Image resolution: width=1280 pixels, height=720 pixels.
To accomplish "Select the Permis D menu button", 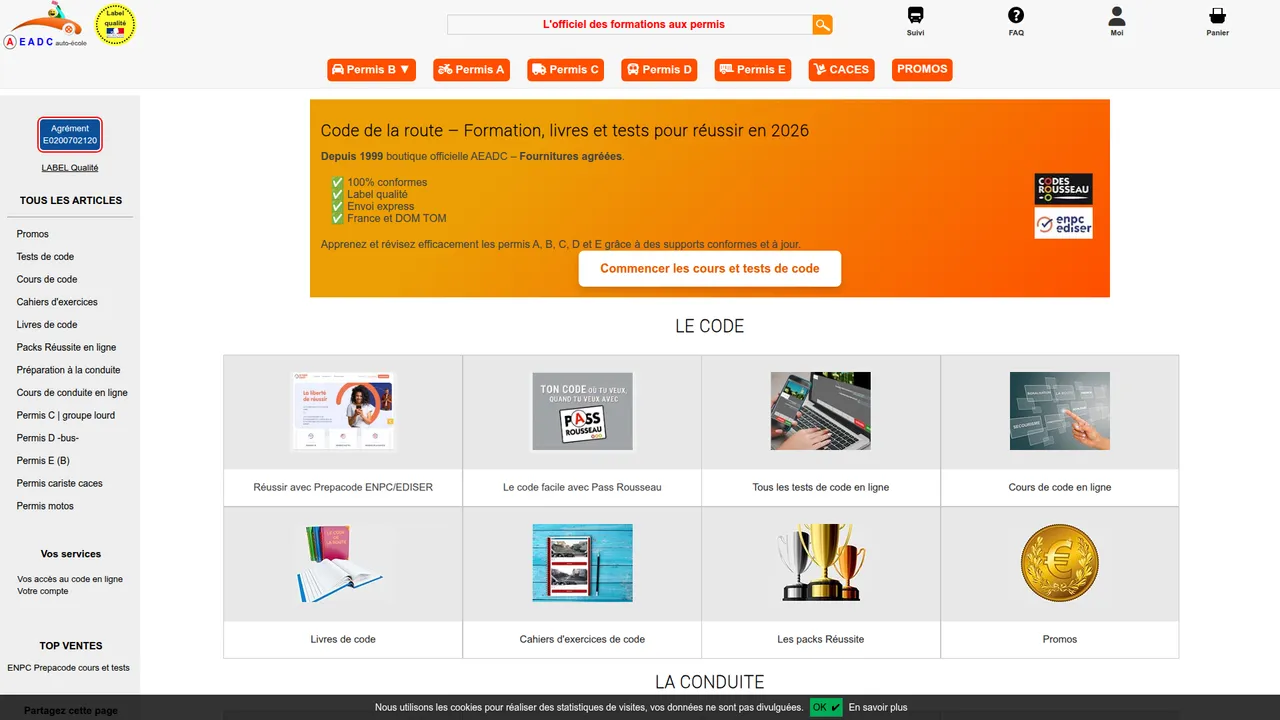I will (659, 70).
